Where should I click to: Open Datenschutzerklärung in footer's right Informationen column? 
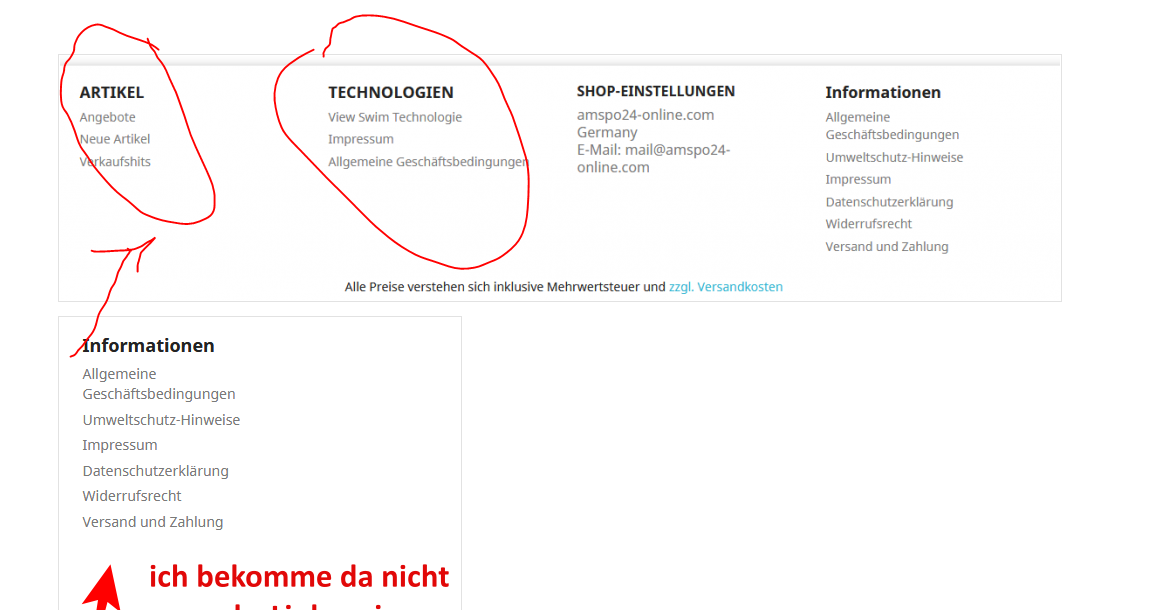coord(889,202)
